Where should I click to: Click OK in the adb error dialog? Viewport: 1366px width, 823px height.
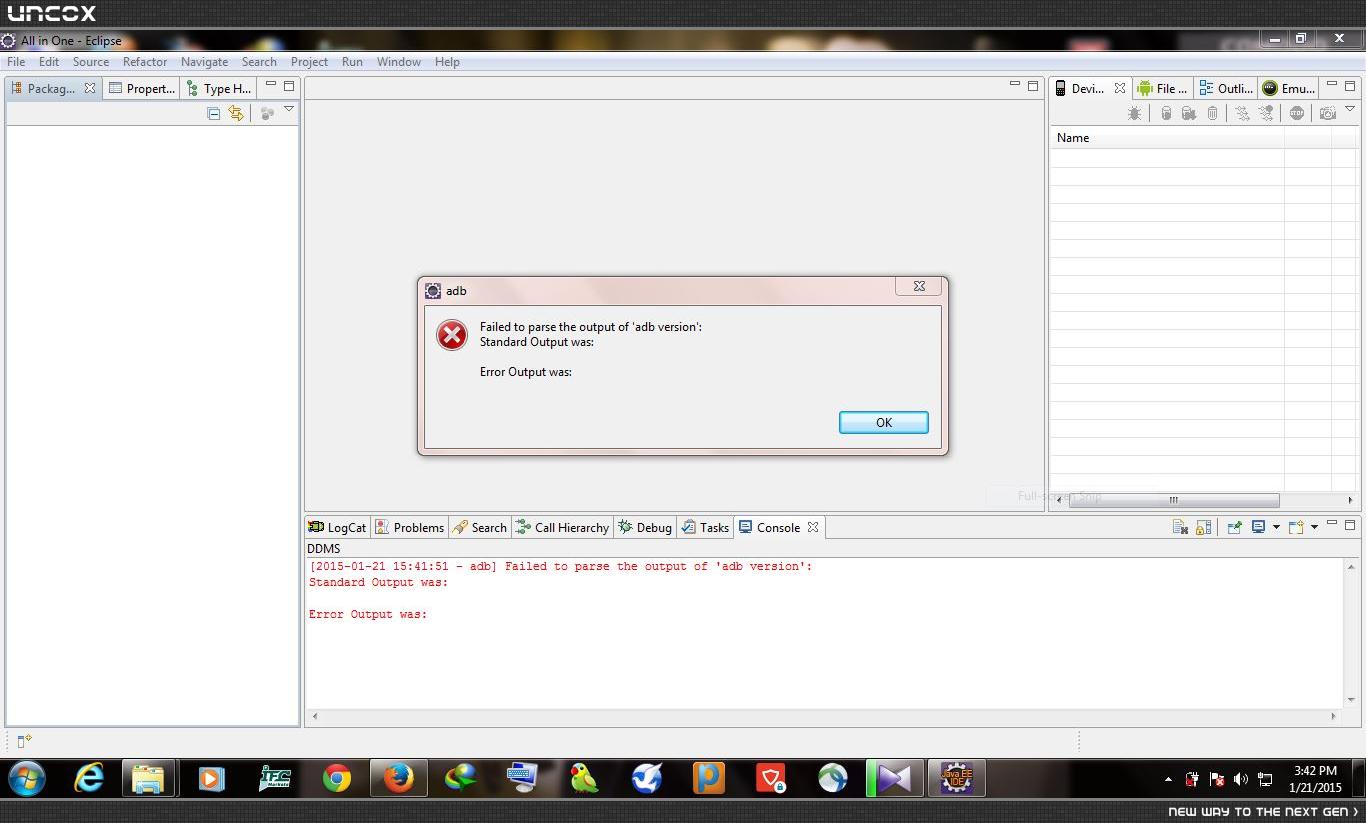(883, 422)
